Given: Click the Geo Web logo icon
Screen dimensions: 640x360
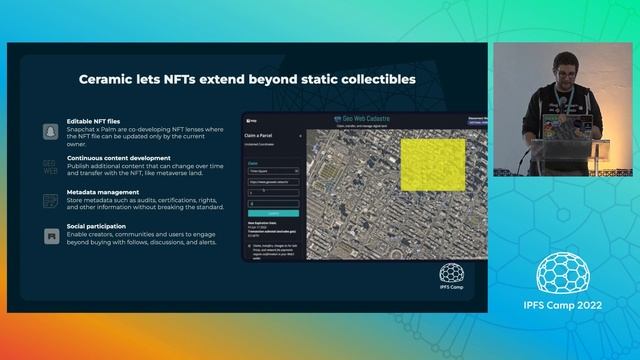Looking at the screenshot, I should [x=50, y=167].
